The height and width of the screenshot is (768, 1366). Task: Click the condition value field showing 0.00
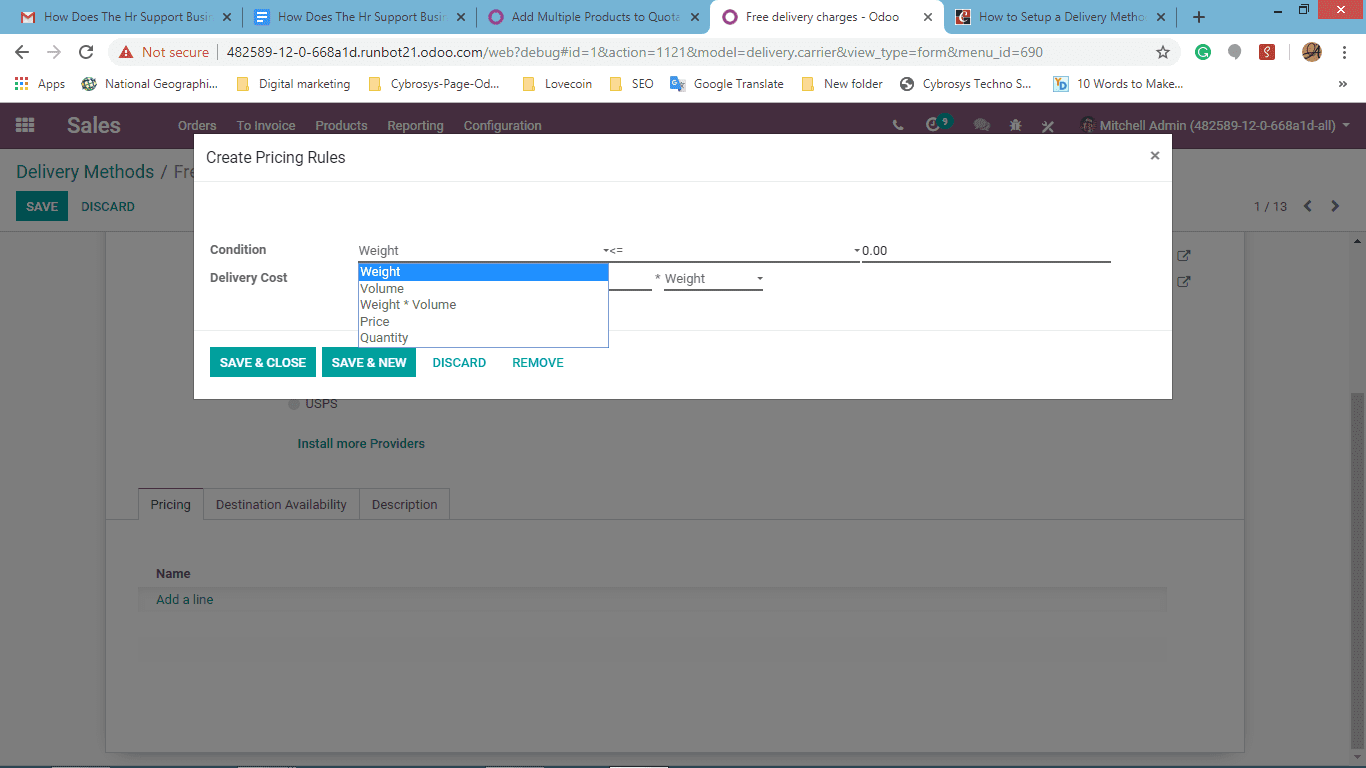986,251
